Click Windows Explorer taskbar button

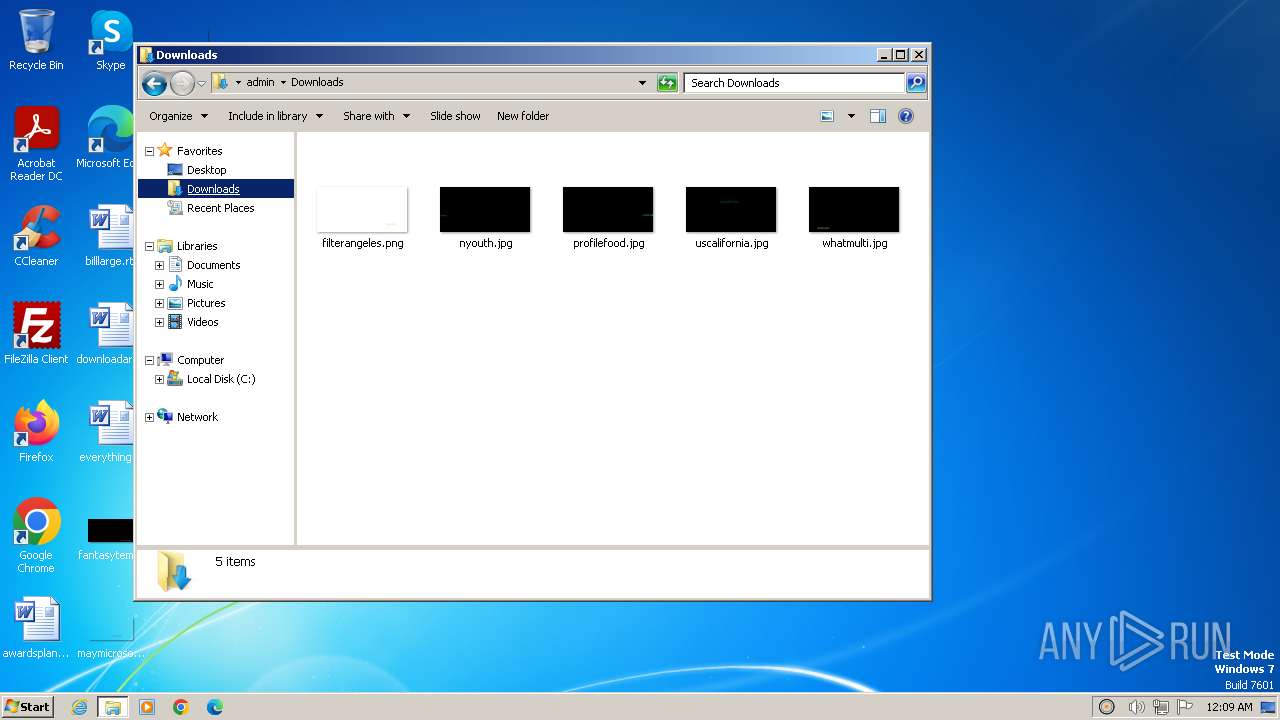(x=112, y=707)
